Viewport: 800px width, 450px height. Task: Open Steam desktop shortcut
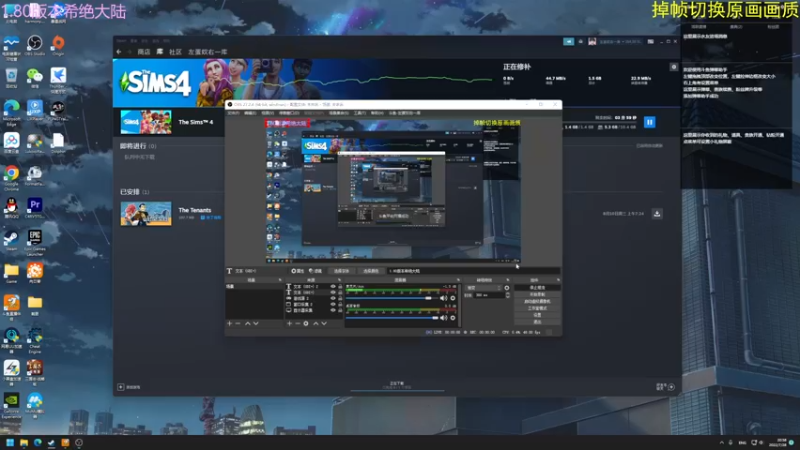pos(11,239)
